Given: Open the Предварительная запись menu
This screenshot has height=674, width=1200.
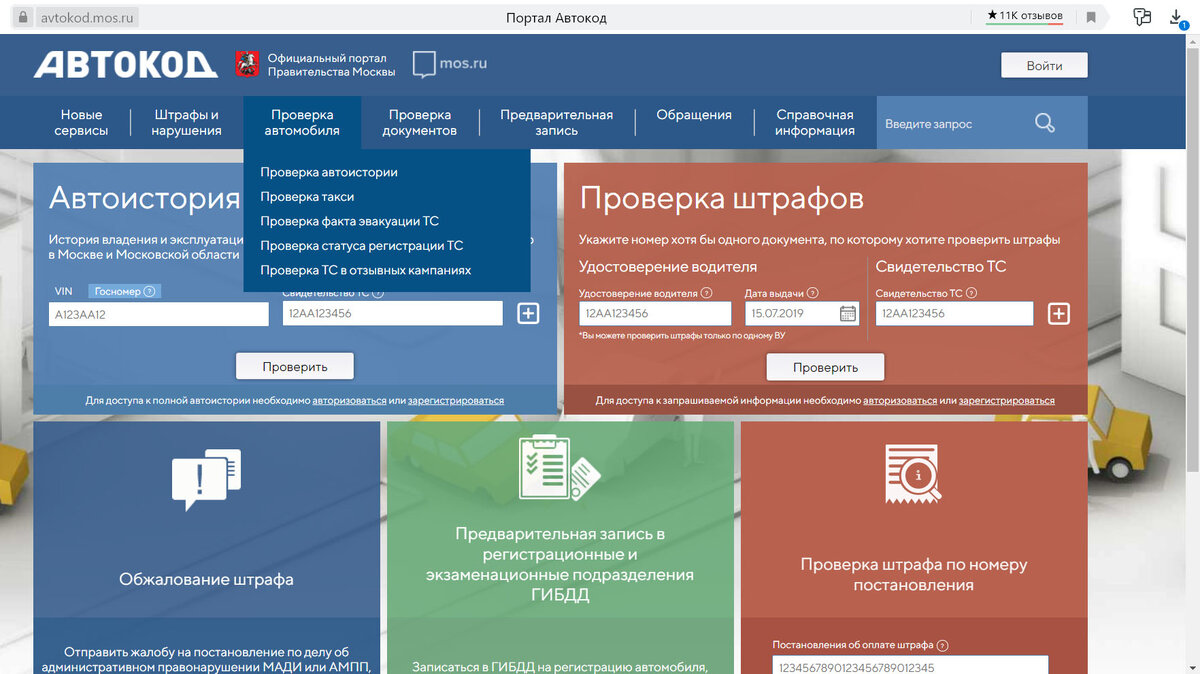Looking at the screenshot, I should pyautogui.click(x=557, y=123).
